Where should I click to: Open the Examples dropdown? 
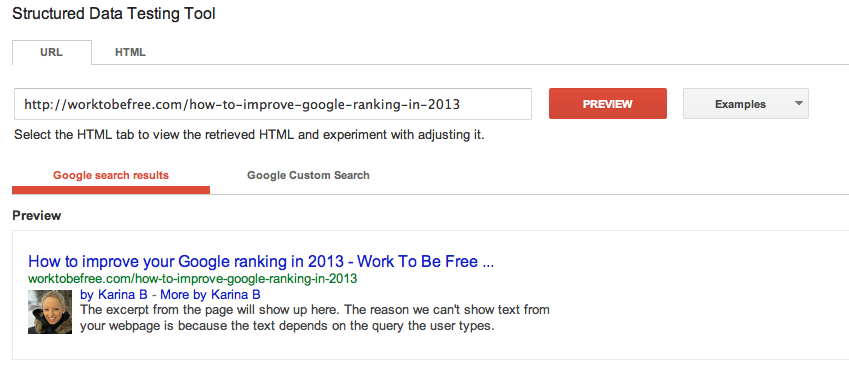pyautogui.click(x=746, y=104)
